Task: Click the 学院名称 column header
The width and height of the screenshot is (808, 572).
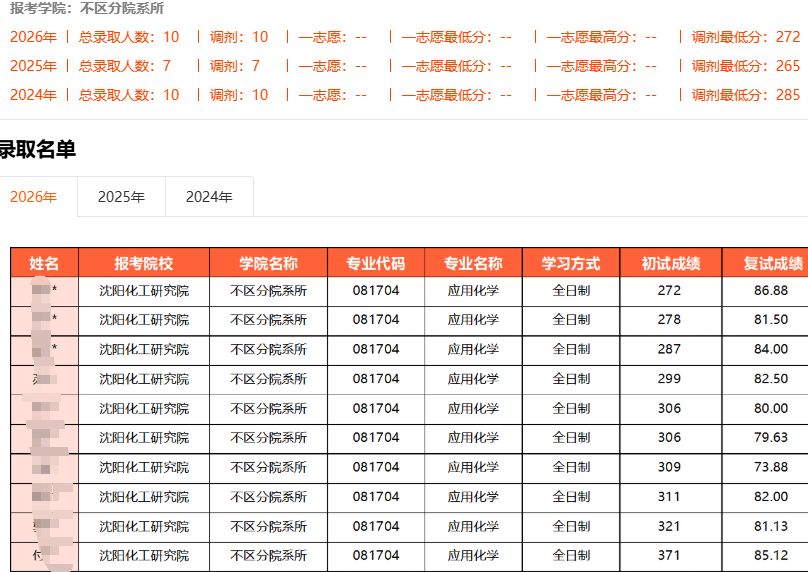Action: [x=268, y=263]
